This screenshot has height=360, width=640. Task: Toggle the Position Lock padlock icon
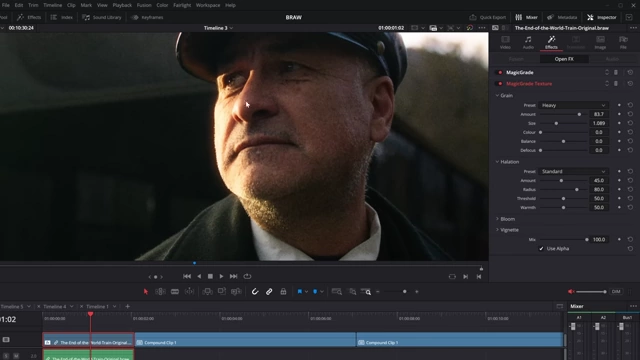tap(283, 292)
